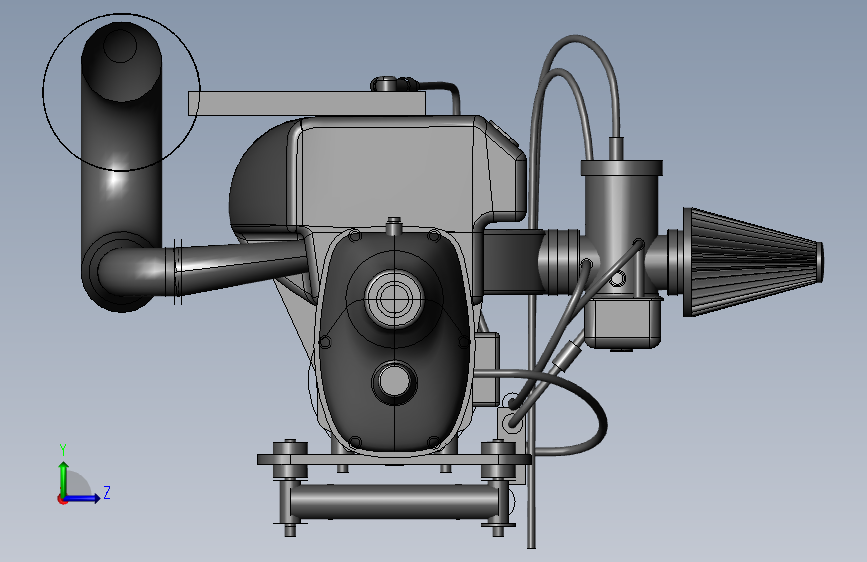Viewport: 867px width, 562px height.
Task: Click the red origin dot of the coordinate triad
Action: [62, 499]
